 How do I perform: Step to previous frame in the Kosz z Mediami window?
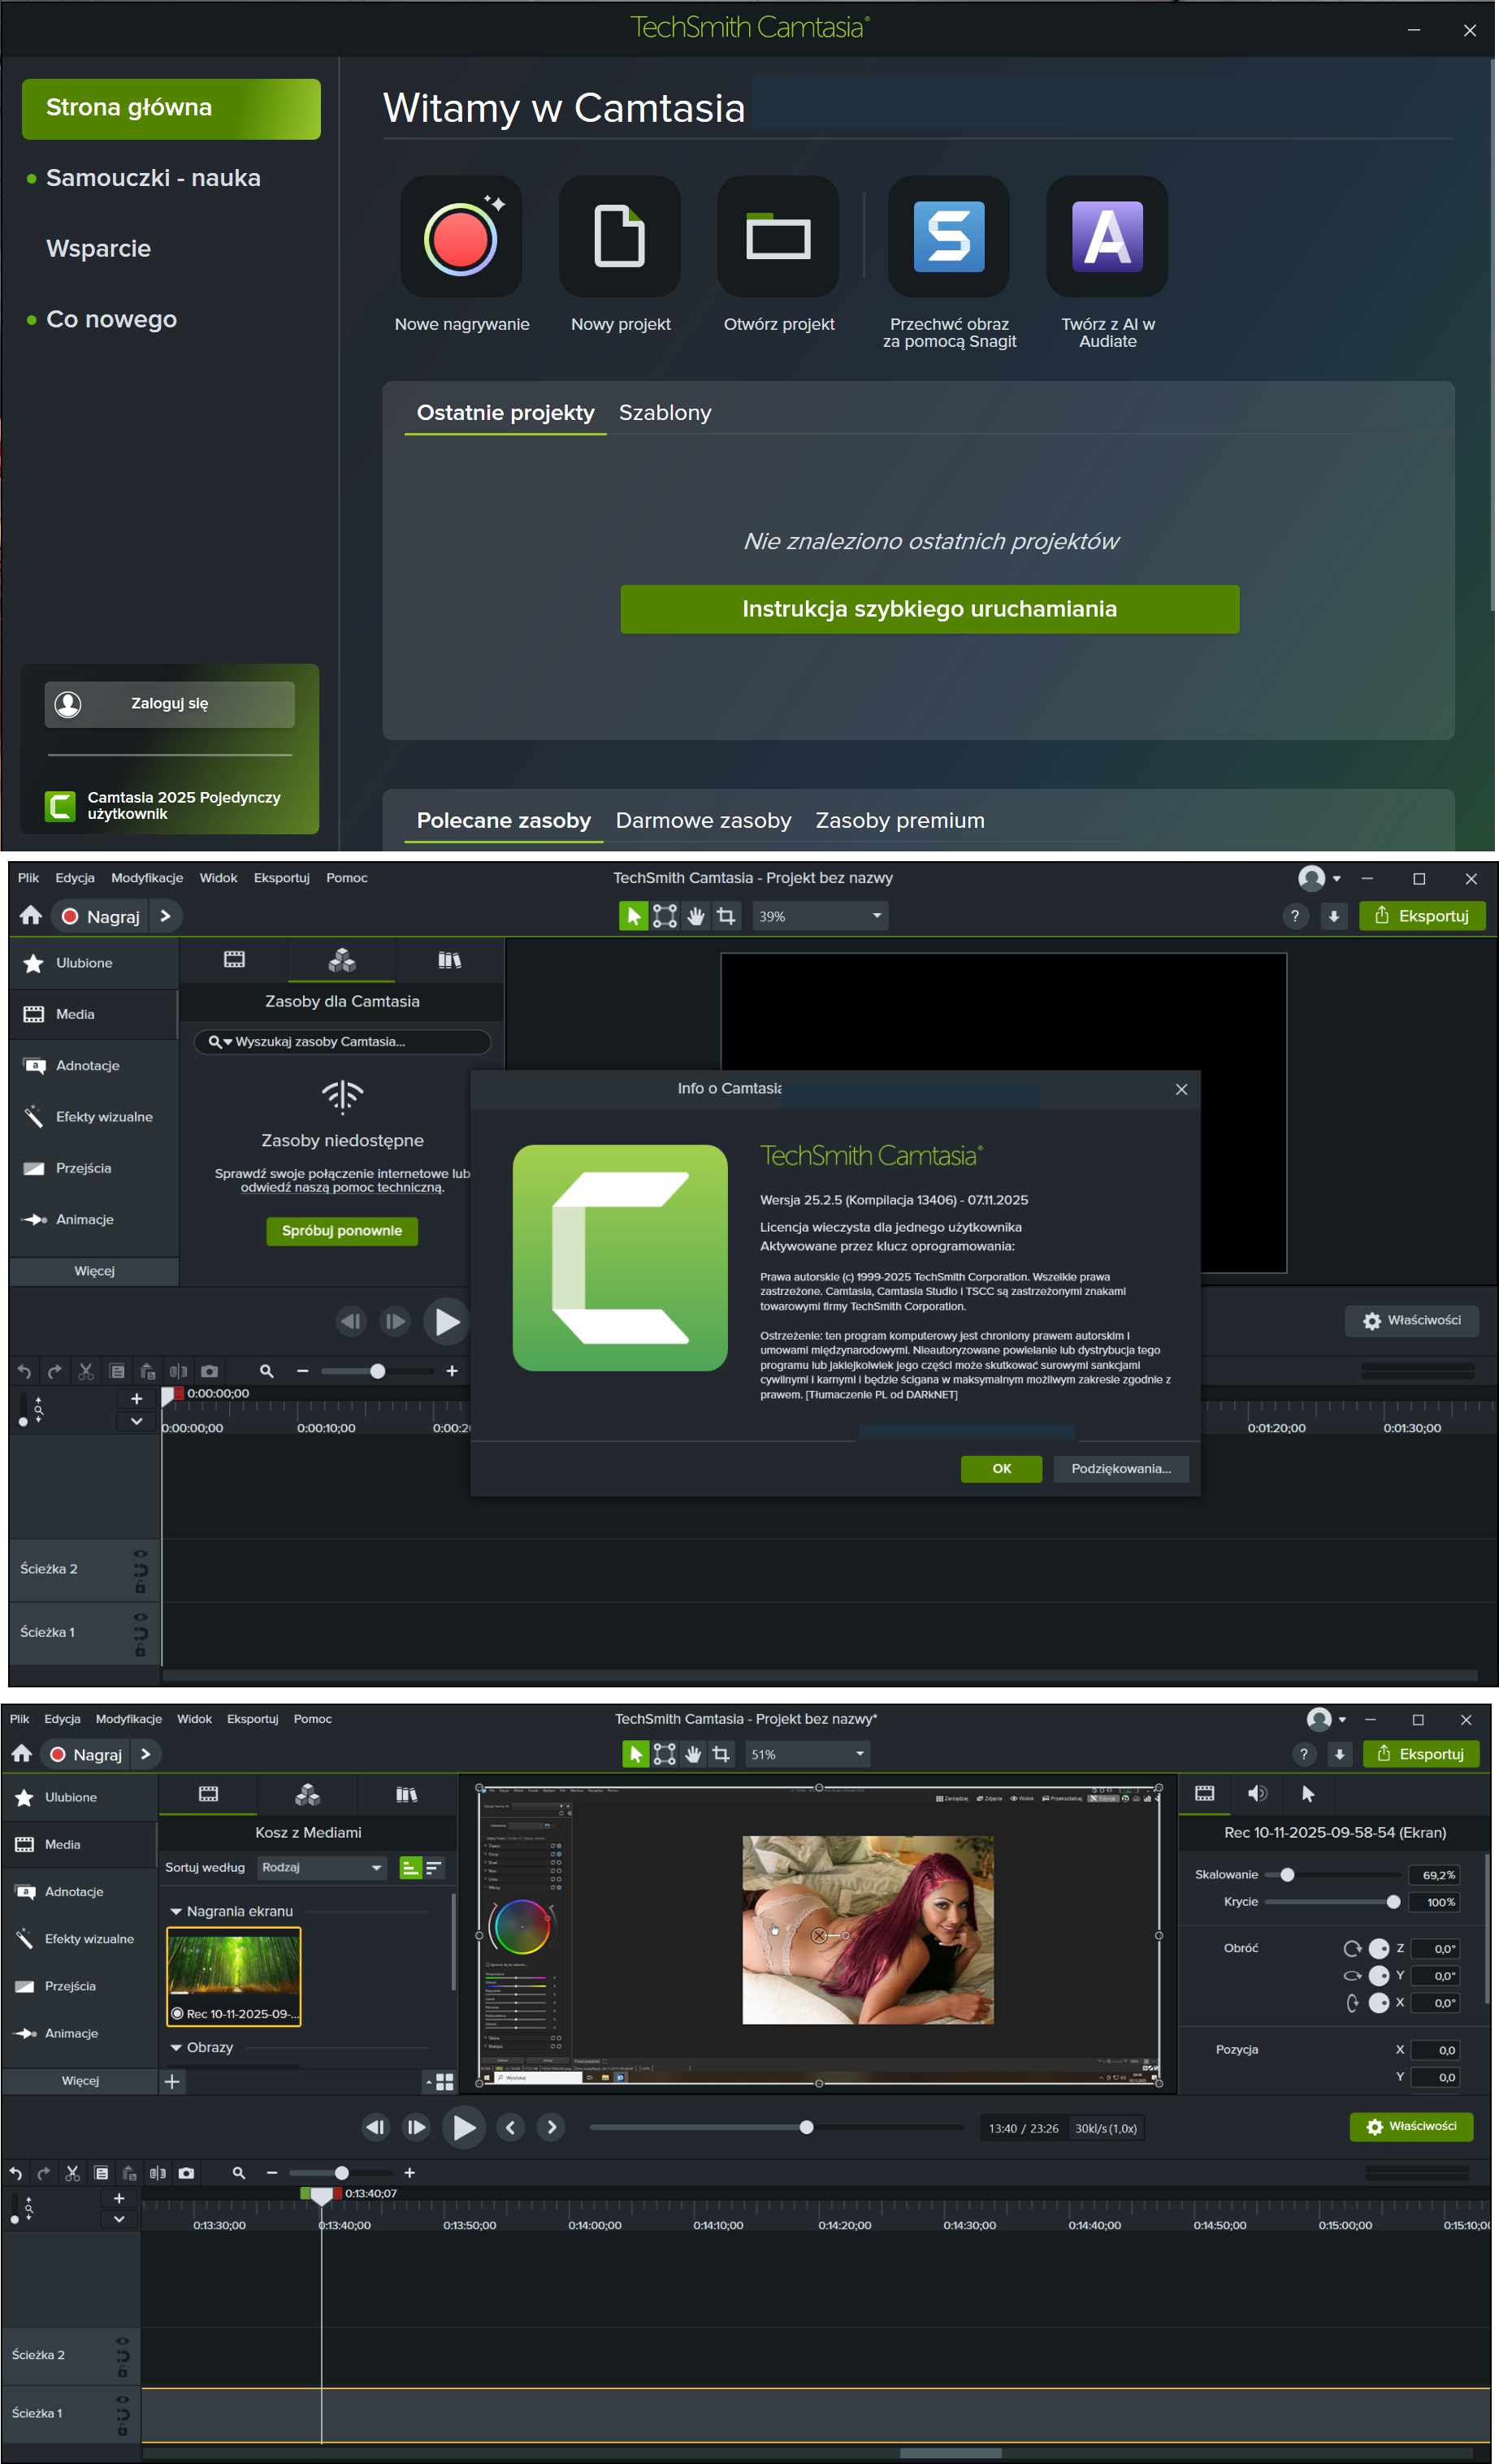375,2128
